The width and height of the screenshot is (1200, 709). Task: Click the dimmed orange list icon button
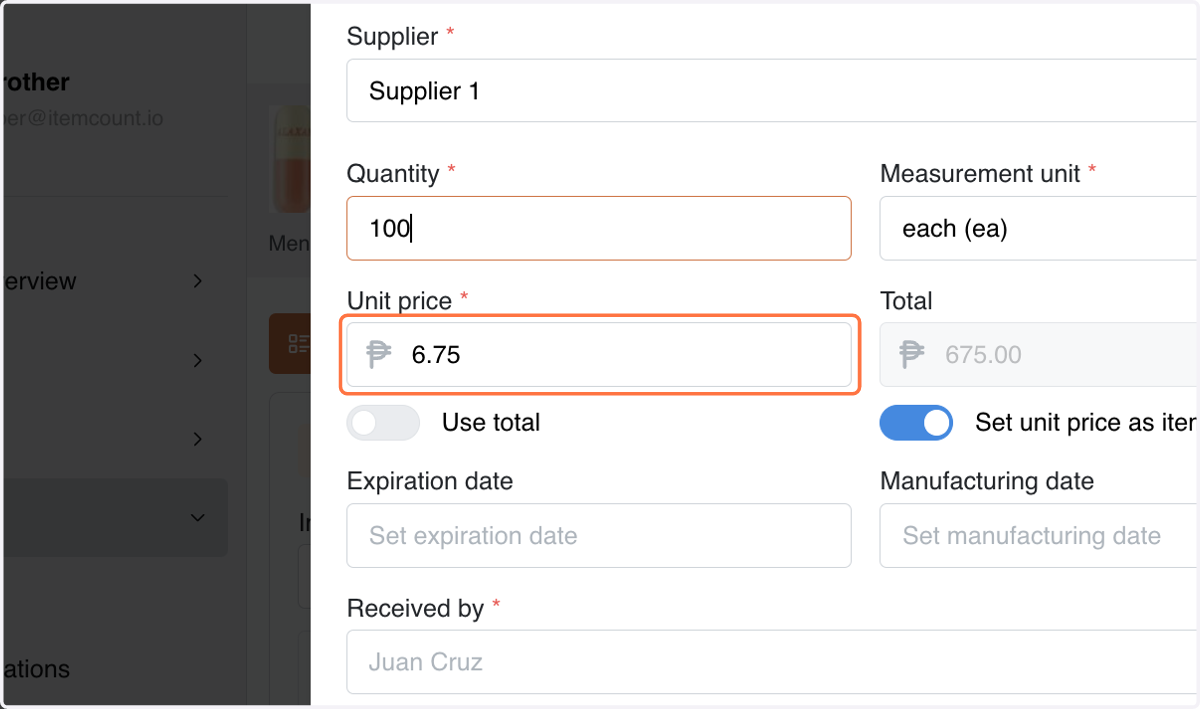point(291,344)
